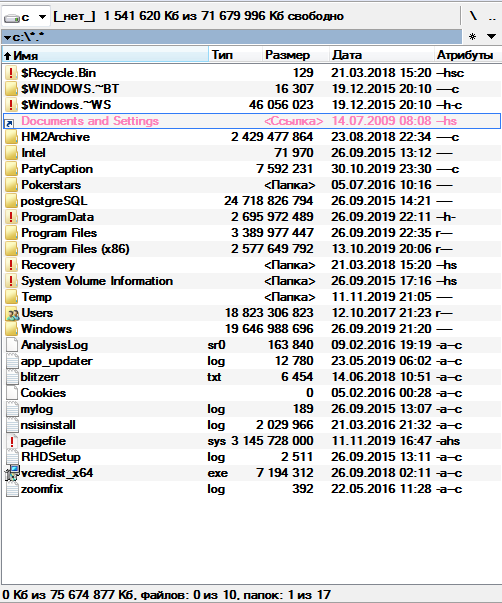This screenshot has height=603, width=502.
Task: Go to root directory with backslash button
Action: [x=473, y=16]
